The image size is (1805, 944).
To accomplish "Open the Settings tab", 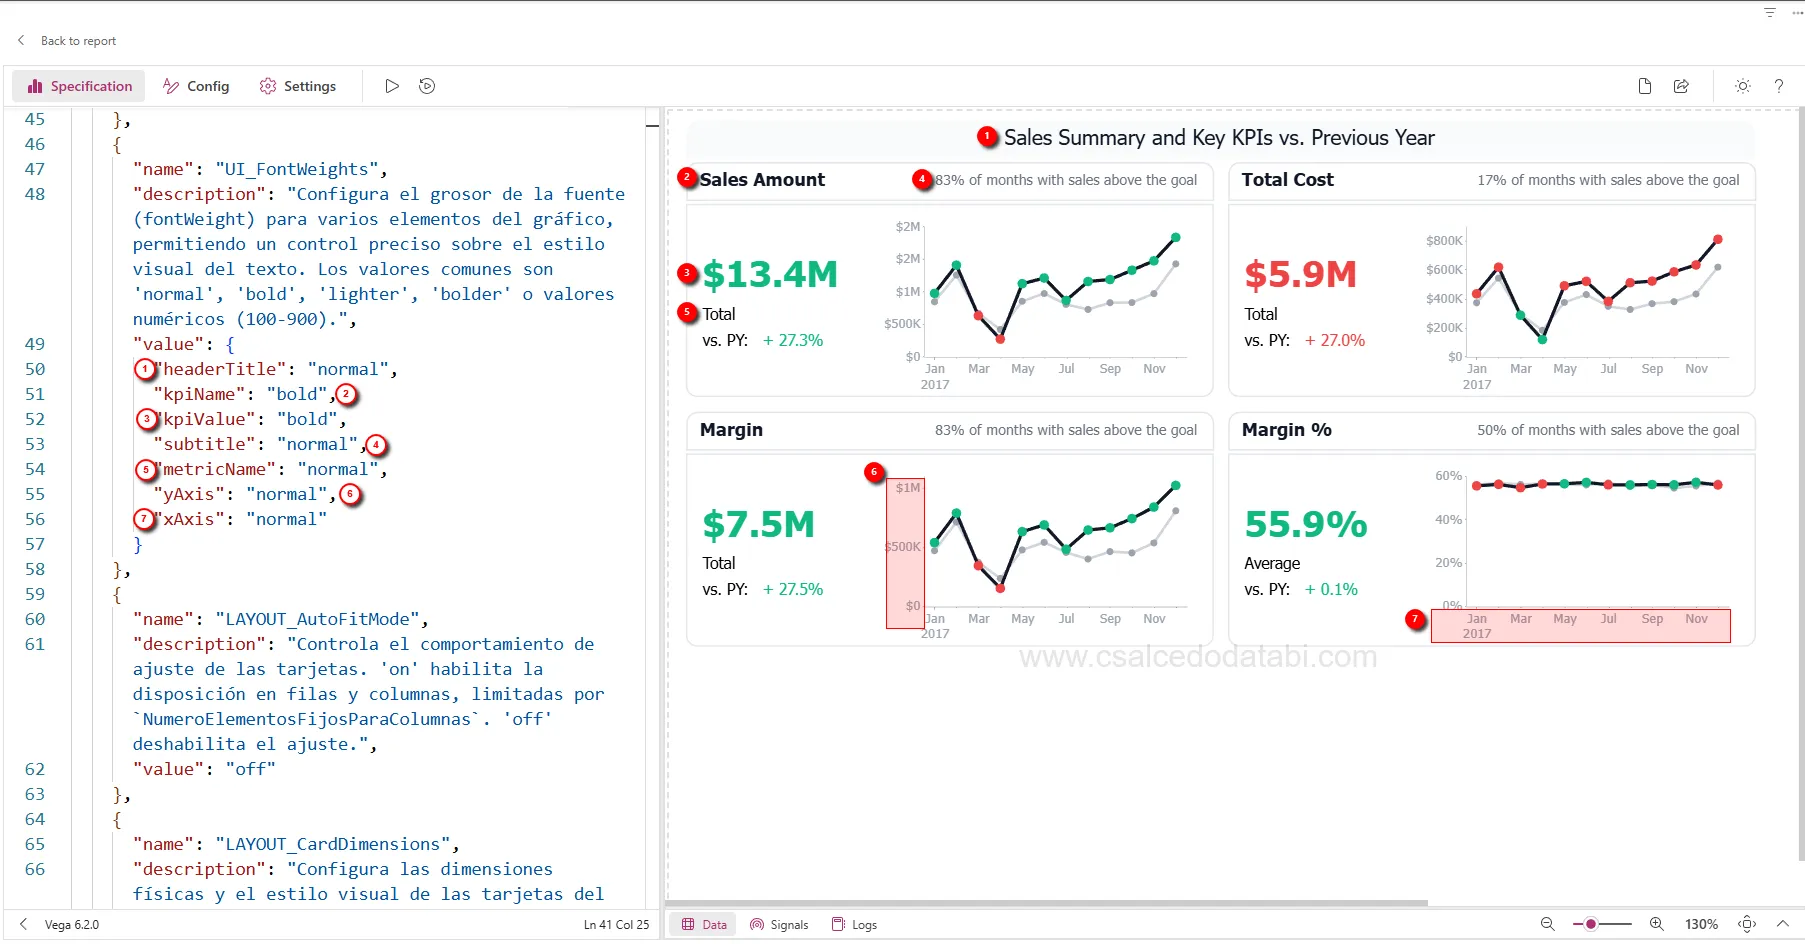I will tap(298, 86).
